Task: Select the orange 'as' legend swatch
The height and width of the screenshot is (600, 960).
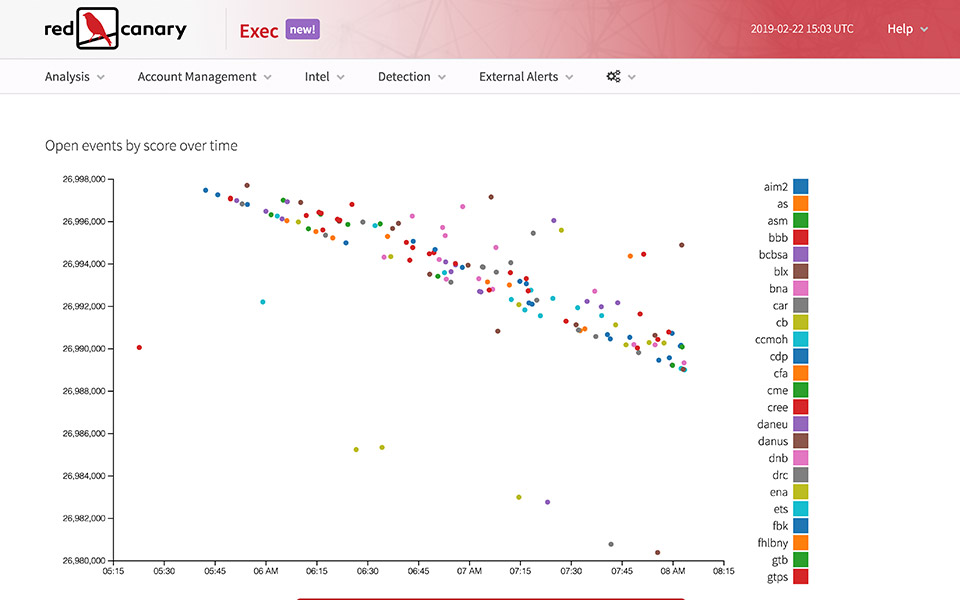Action: 801,203
